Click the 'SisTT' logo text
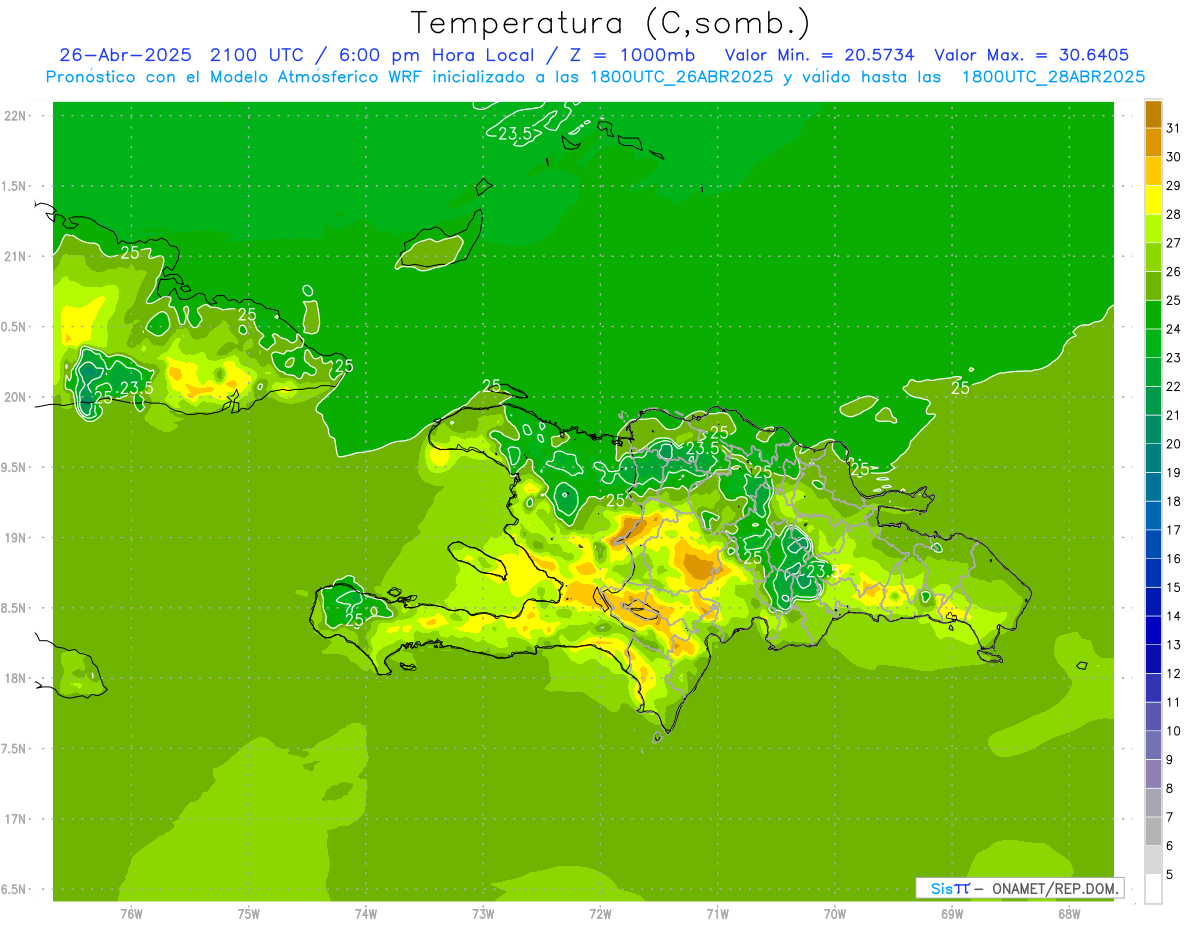 pyautogui.click(x=949, y=888)
